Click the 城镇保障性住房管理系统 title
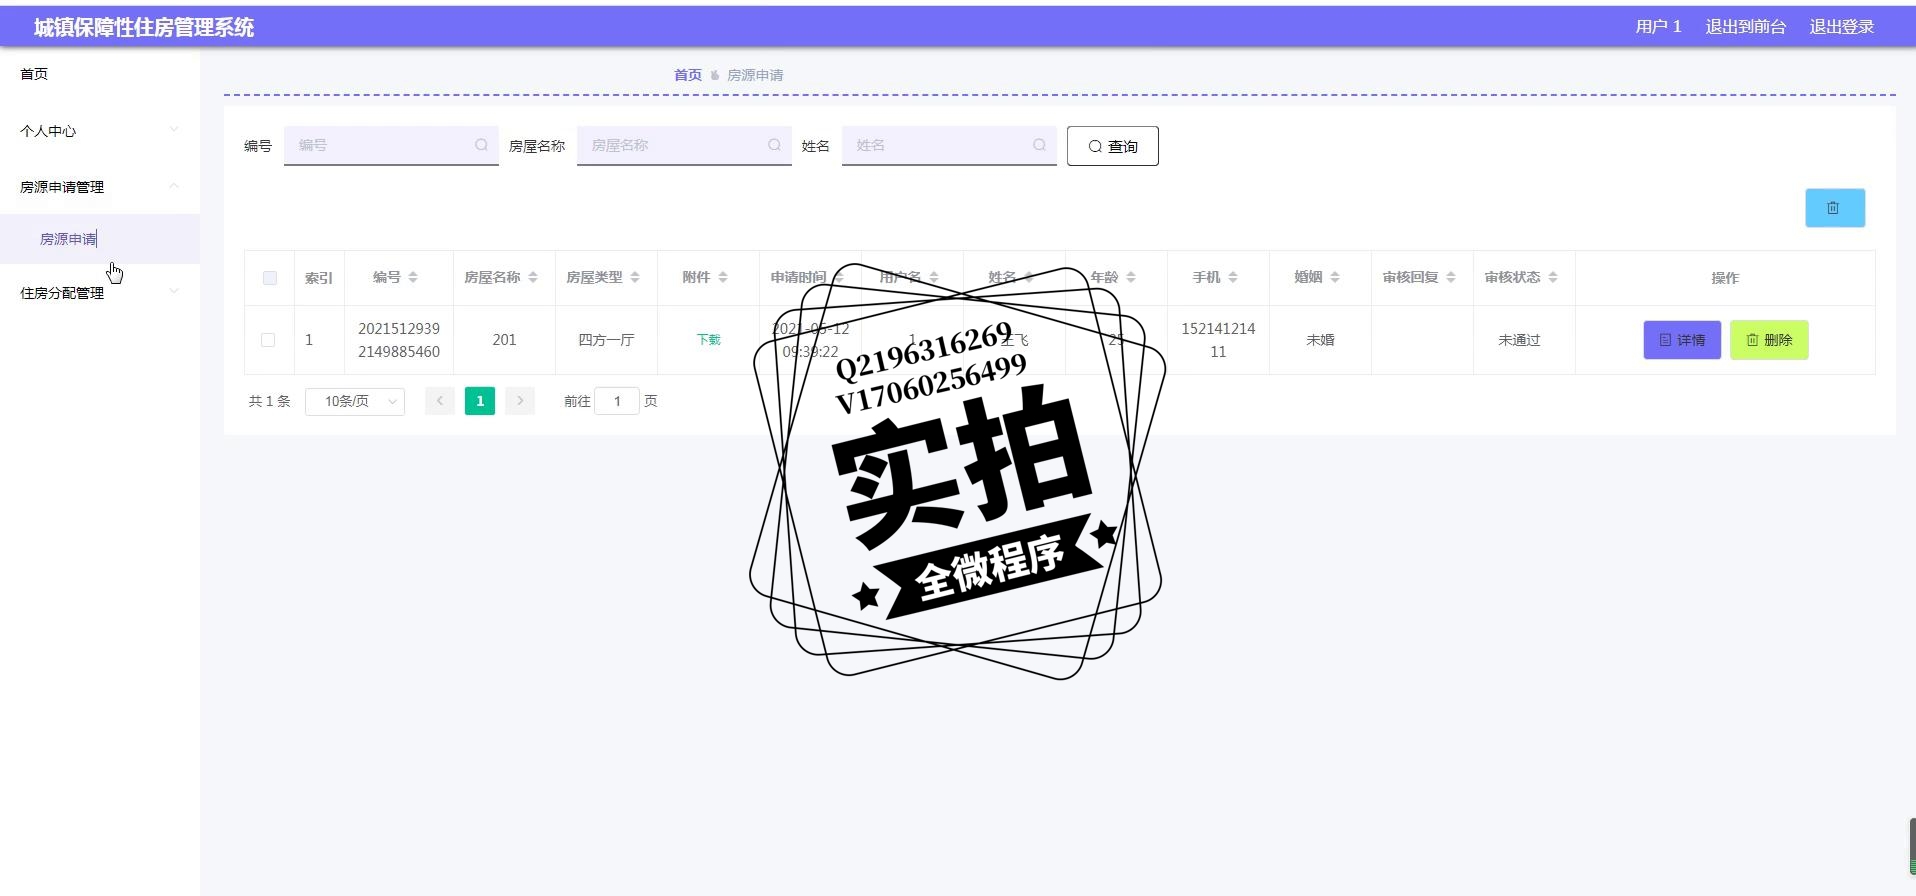1916x896 pixels. tap(144, 27)
